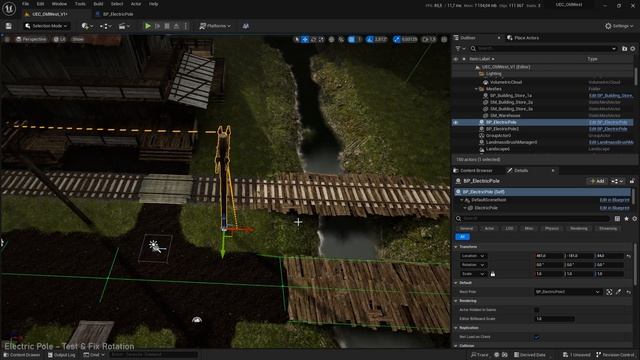
Task: Collapse the Meshes folder in Outliner
Action: [x=476, y=89]
